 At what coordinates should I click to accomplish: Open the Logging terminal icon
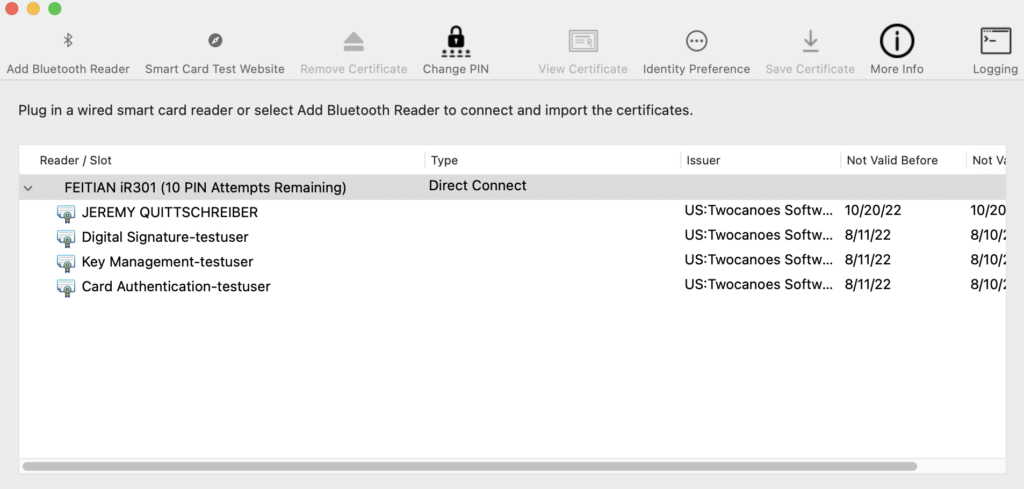pyautogui.click(x=995, y=41)
